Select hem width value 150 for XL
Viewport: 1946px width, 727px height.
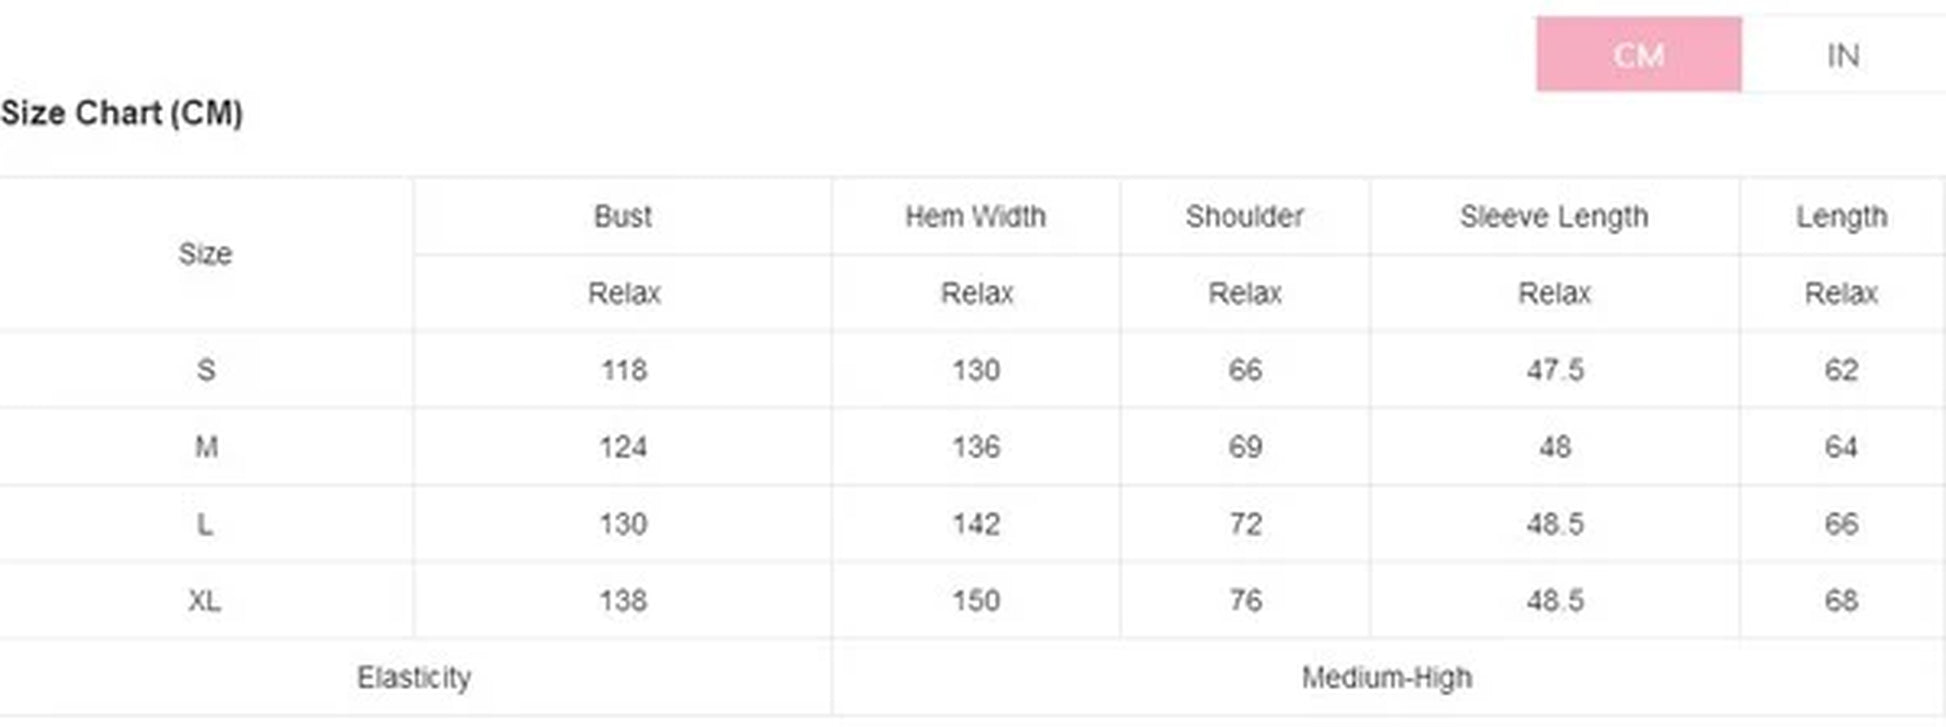975,601
